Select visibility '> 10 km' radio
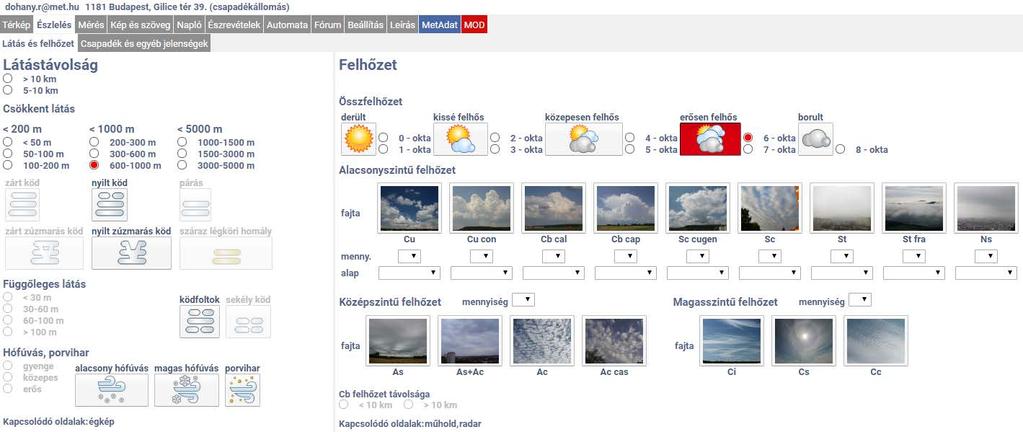This screenshot has height=432, width=1023. pos(8,78)
